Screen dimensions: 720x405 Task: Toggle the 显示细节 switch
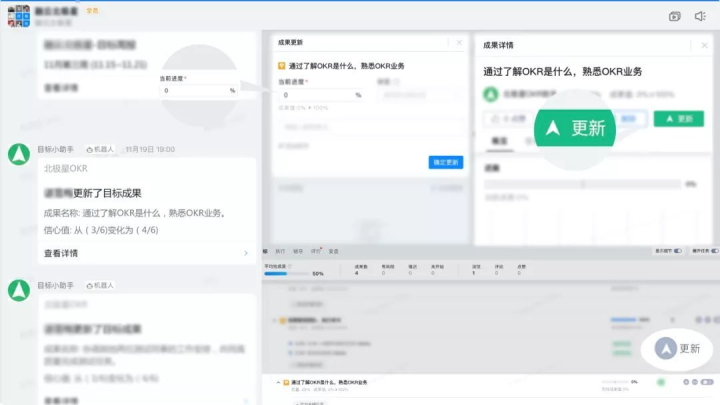click(x=678, y=251)
